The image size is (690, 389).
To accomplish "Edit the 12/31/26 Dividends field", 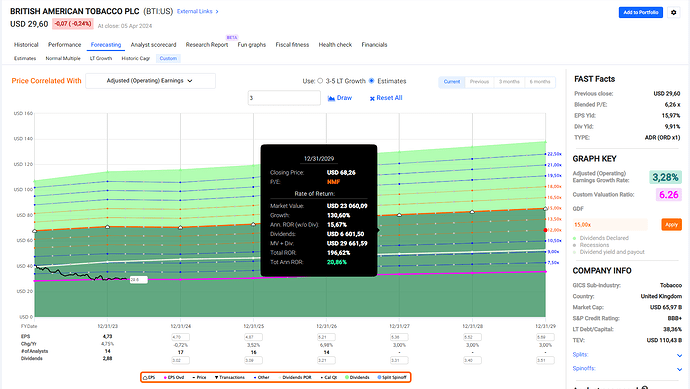I will 327,360.
